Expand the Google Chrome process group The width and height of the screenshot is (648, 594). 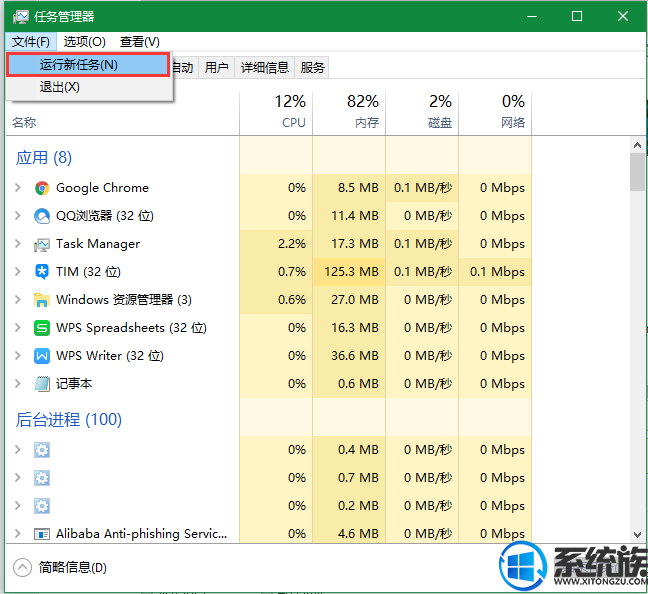pos(17,188)
